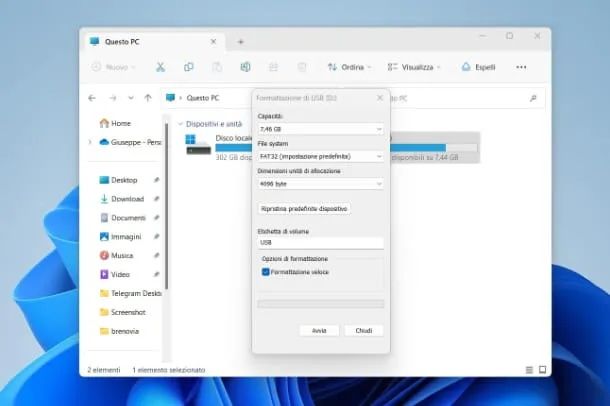The height and width of the screenshot is (406, 610).
Task: Click pin icon next to Download
Action: point(156,199)
